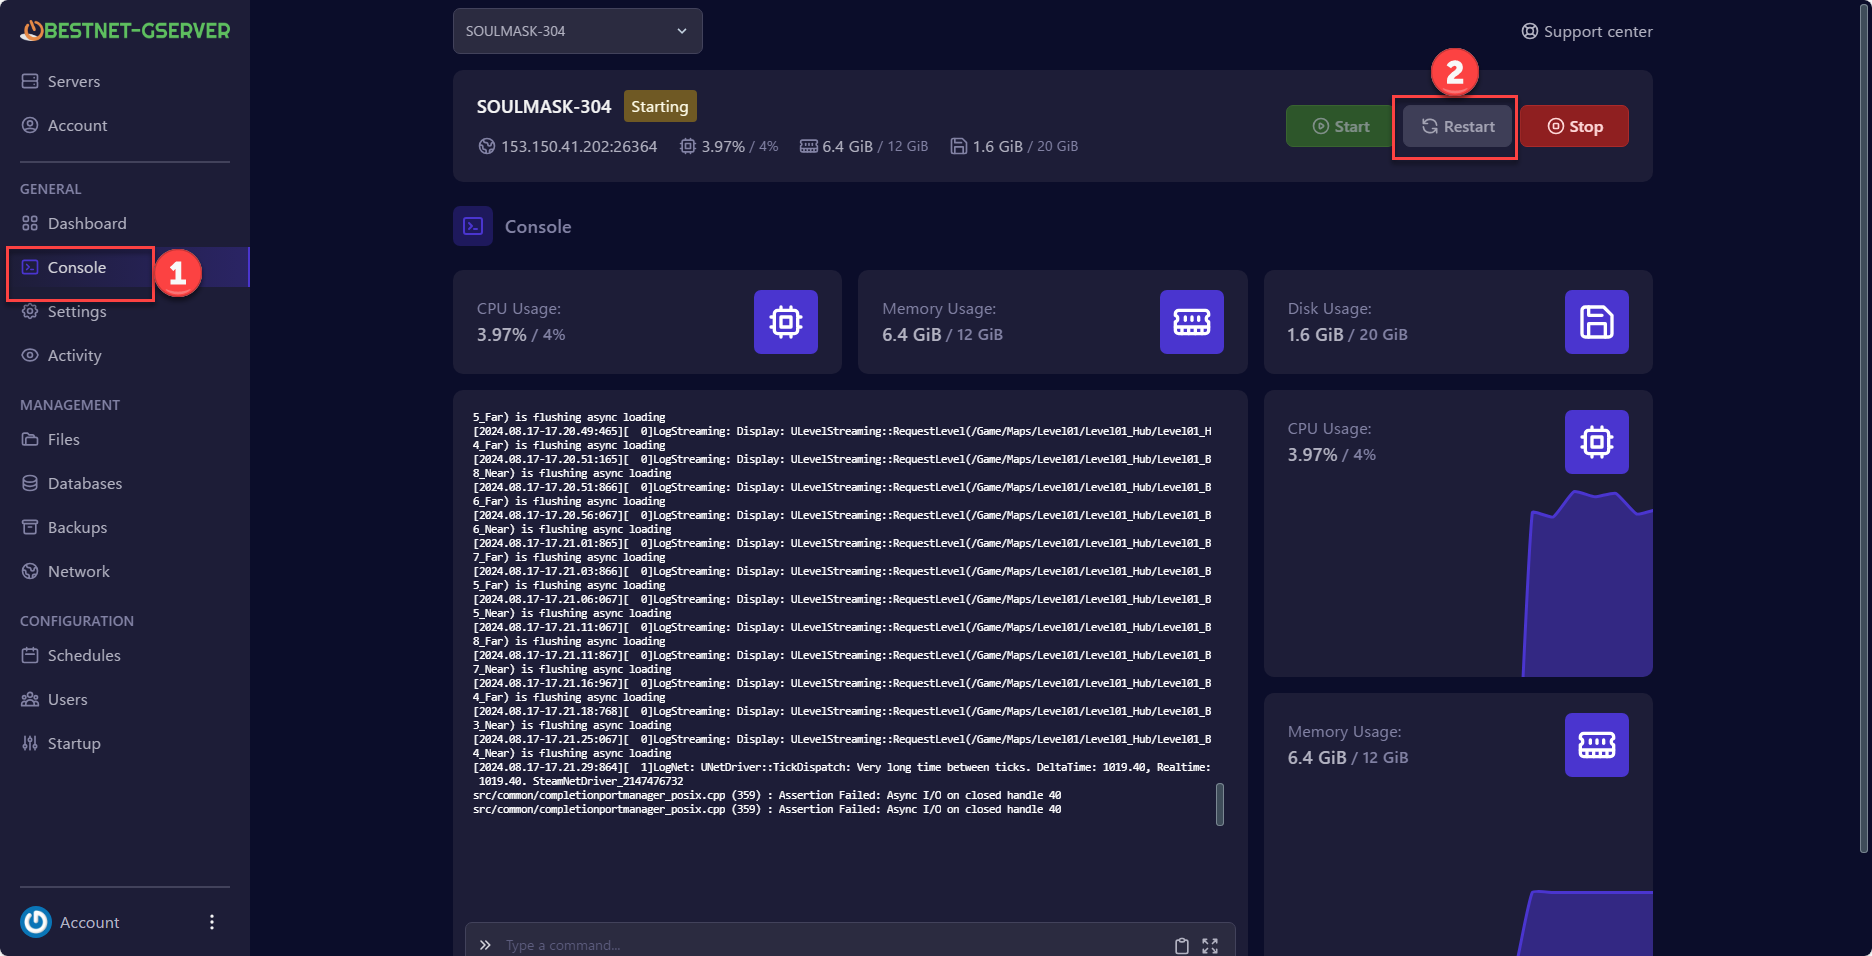
Task: Click the Assertion Failed last console line
Action: click(767, 809)
